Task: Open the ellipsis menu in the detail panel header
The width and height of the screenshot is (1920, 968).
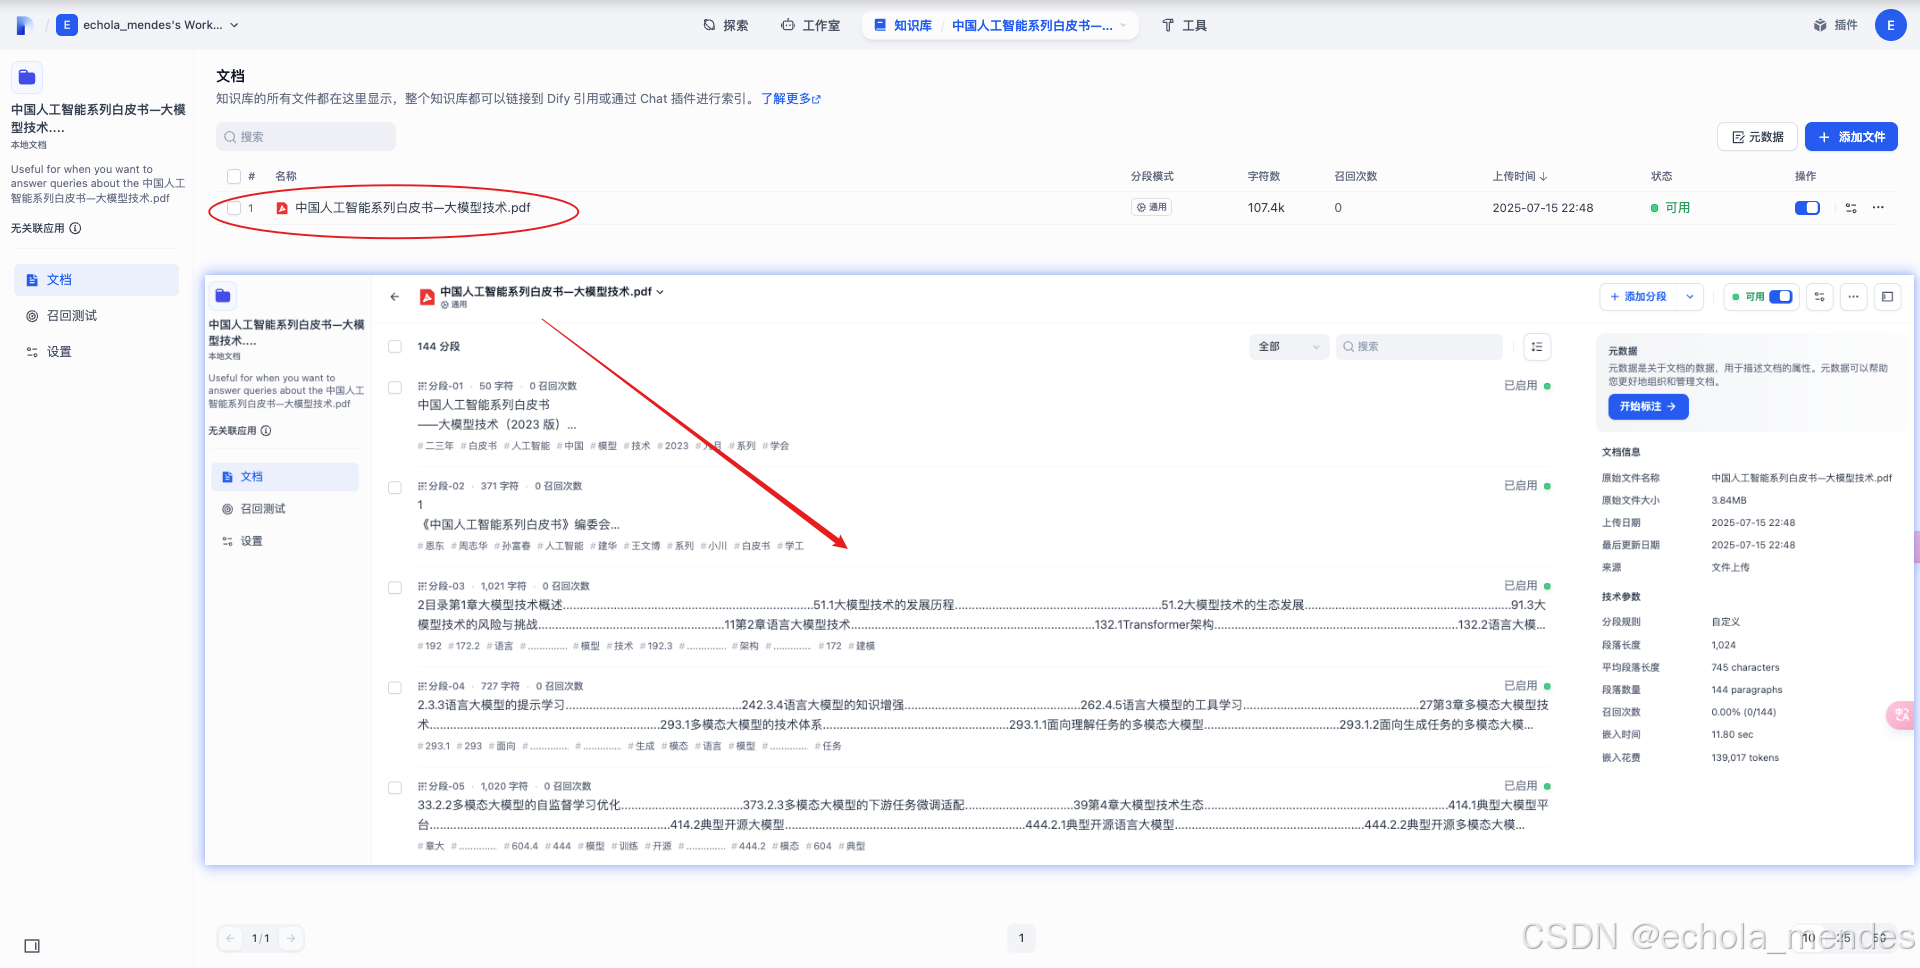Action: (1853, 297)
